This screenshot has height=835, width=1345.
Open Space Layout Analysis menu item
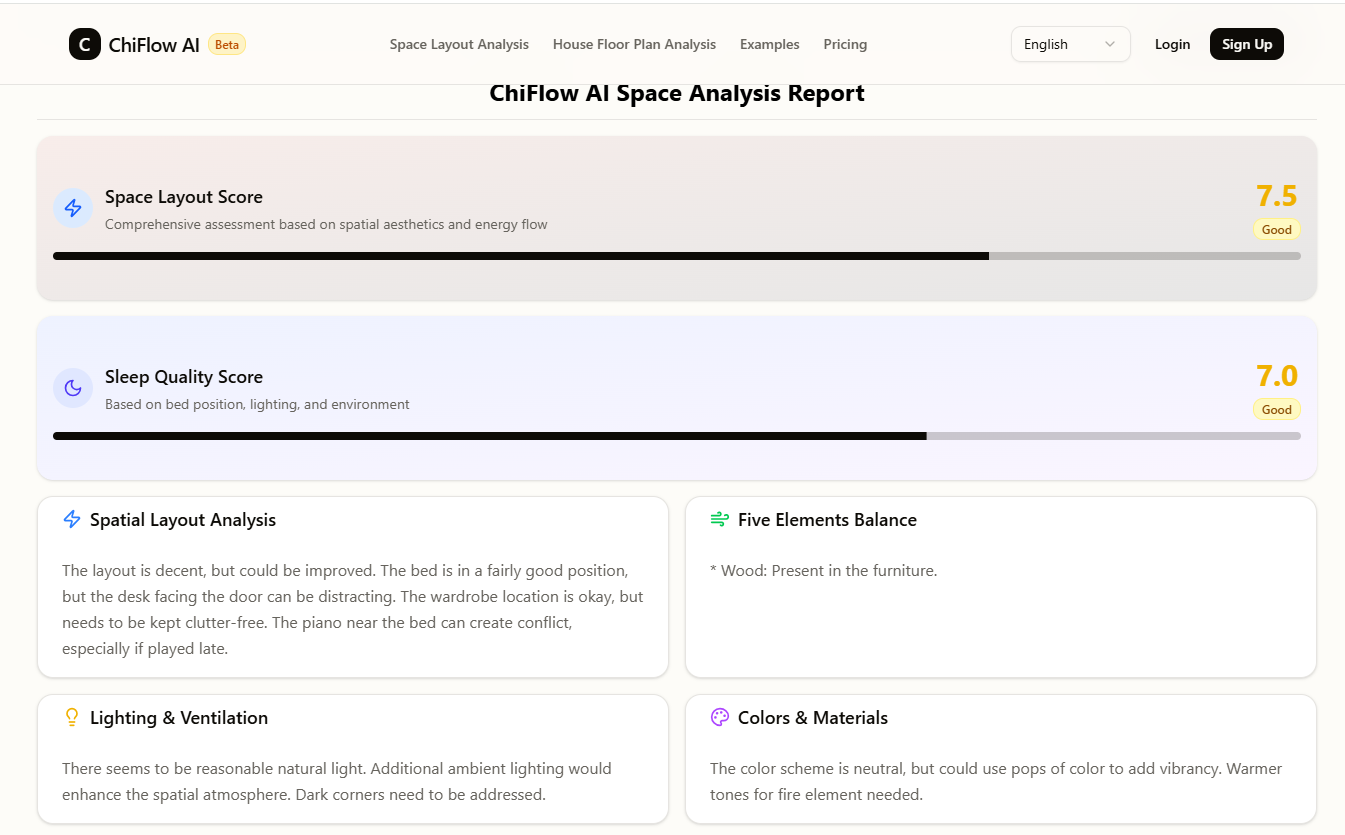click(459, 44)
